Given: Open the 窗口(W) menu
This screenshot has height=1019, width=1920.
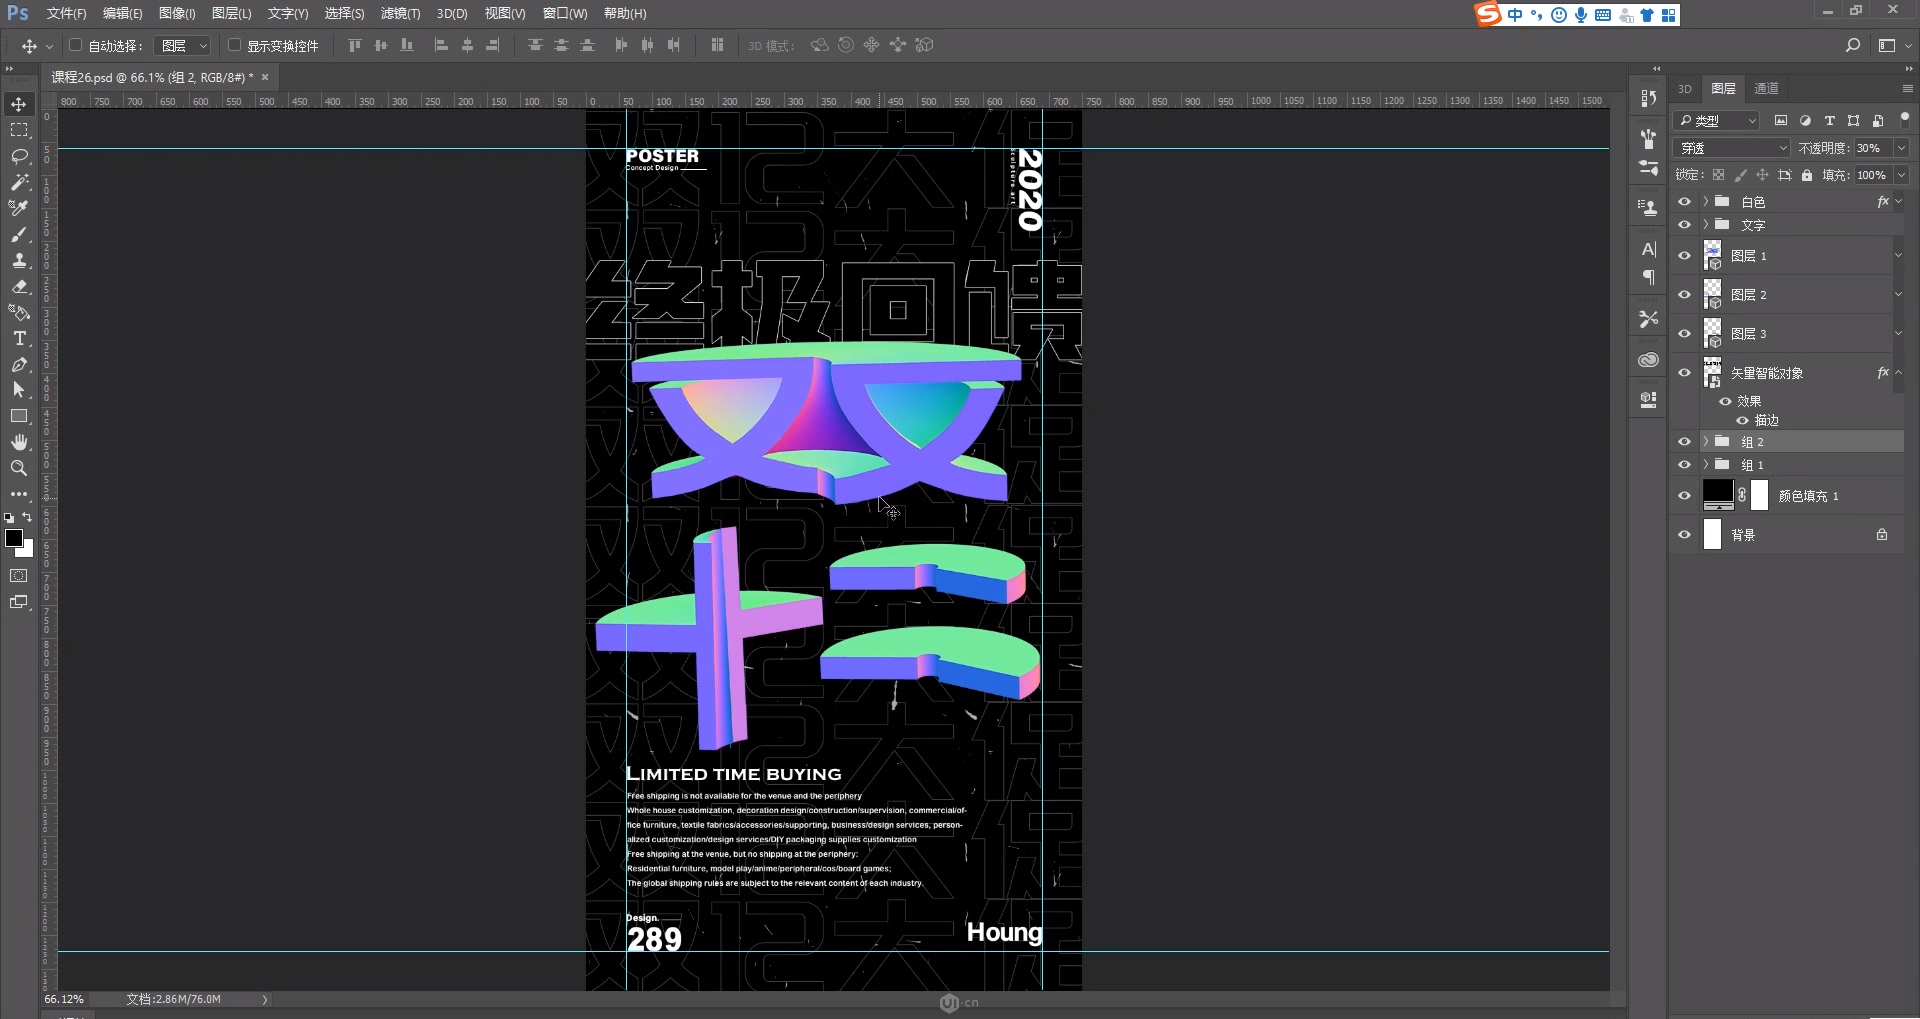Looking at the screenshot, I should tap(565, 13).
